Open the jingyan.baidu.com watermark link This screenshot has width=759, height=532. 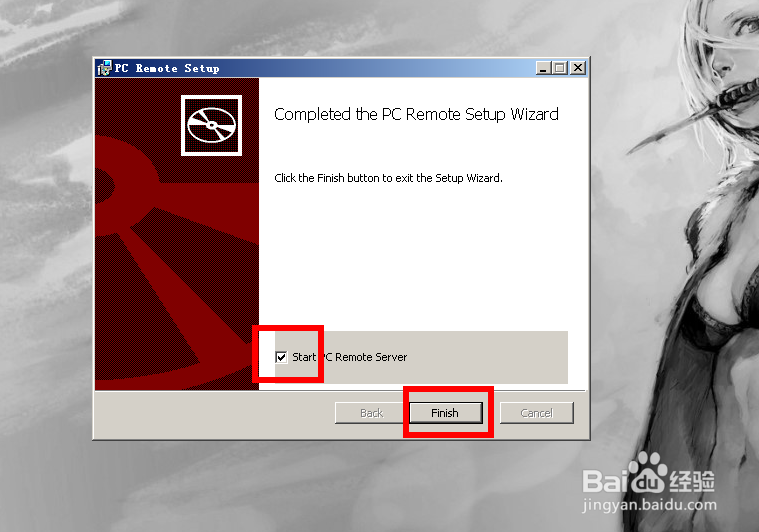pyautogui.click(x=650, y=505)
